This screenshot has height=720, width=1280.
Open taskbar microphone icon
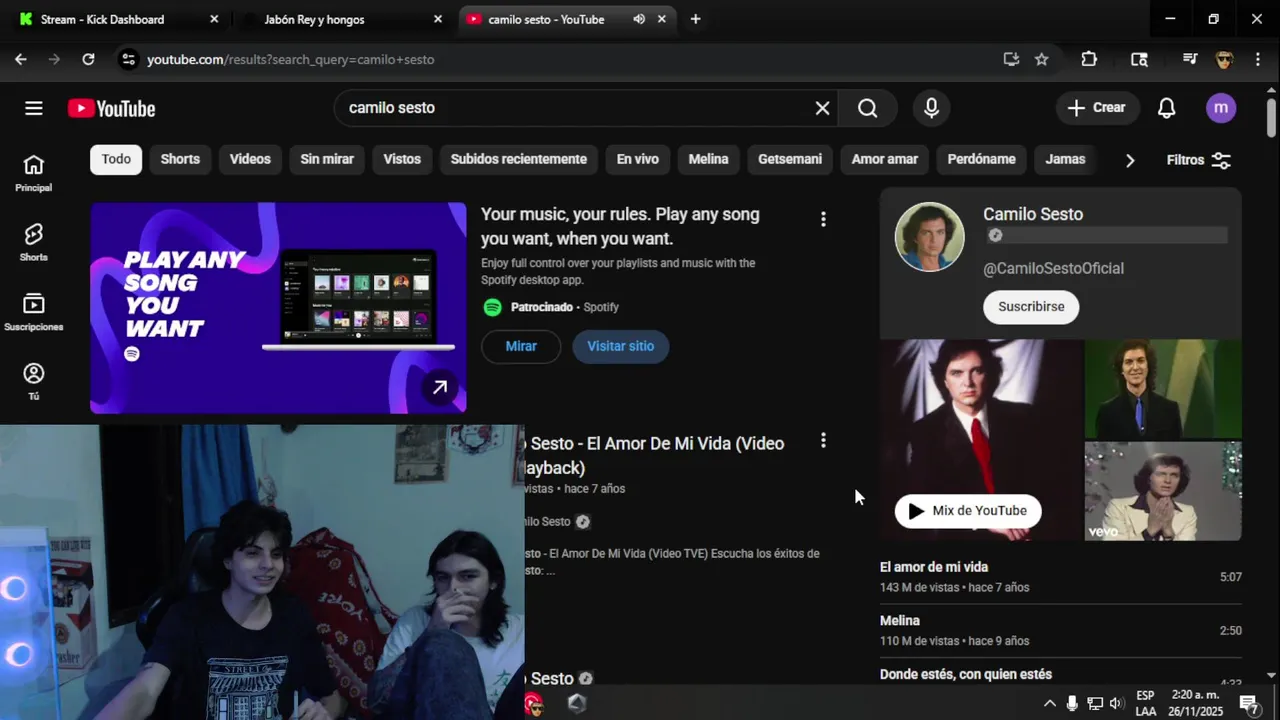tap(1072, 703)
